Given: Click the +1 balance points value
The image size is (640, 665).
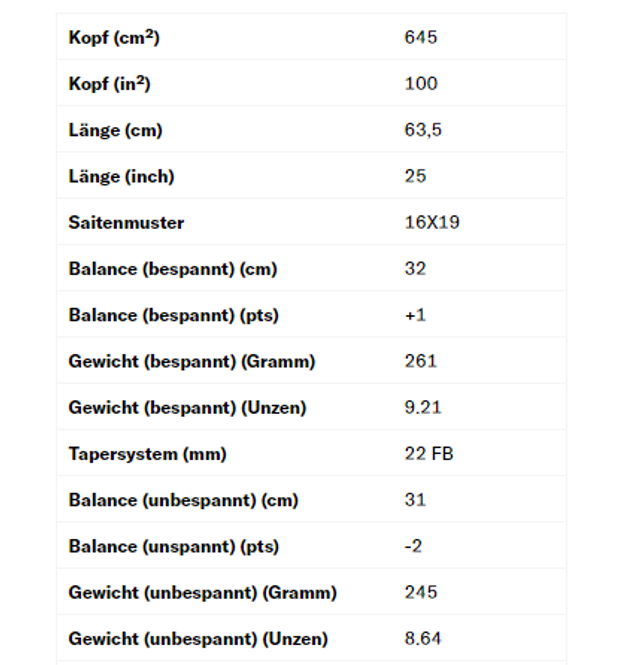Looking at the screenshot, I should click(415, 315).
